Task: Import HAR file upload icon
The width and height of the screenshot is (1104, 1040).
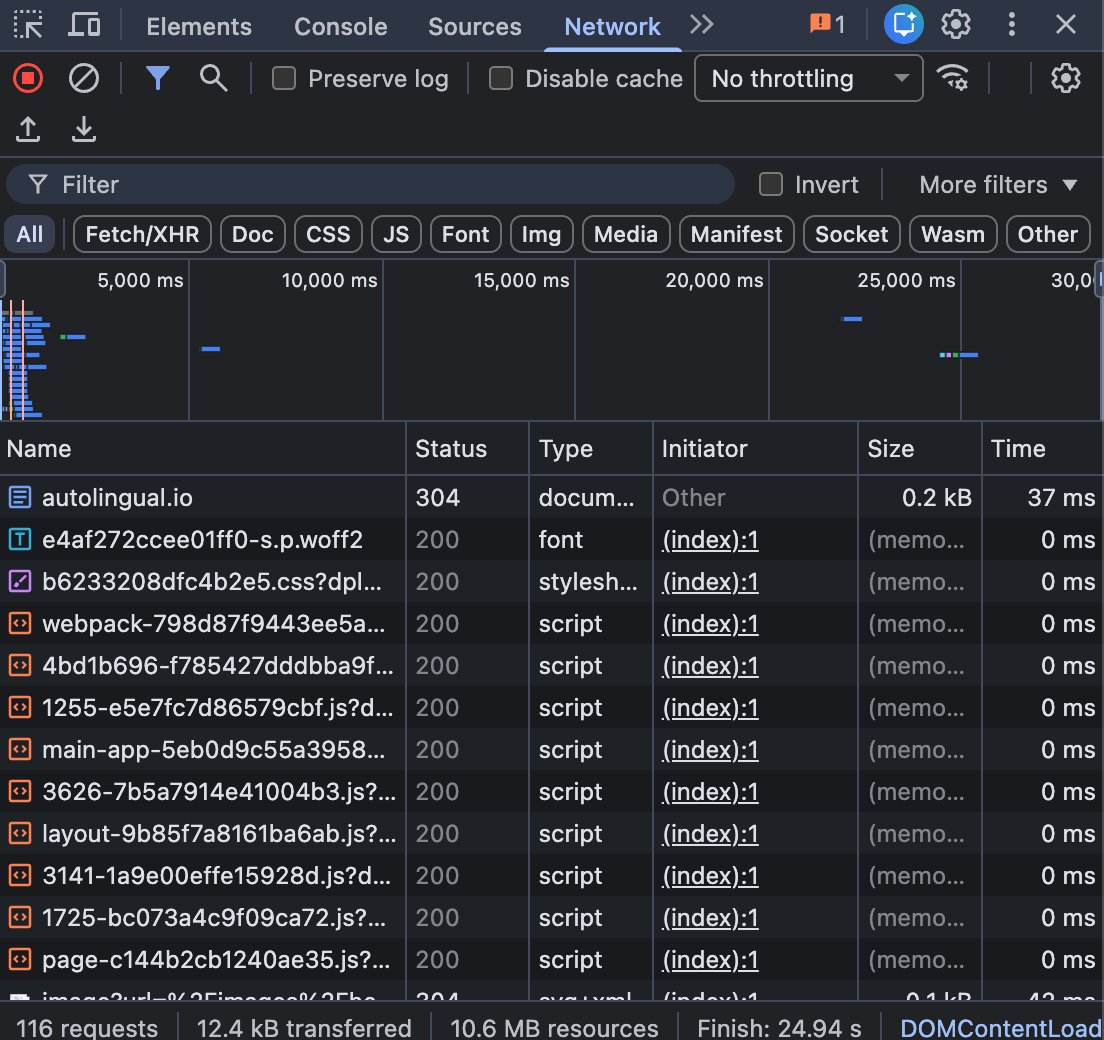Action: point(28,130)
